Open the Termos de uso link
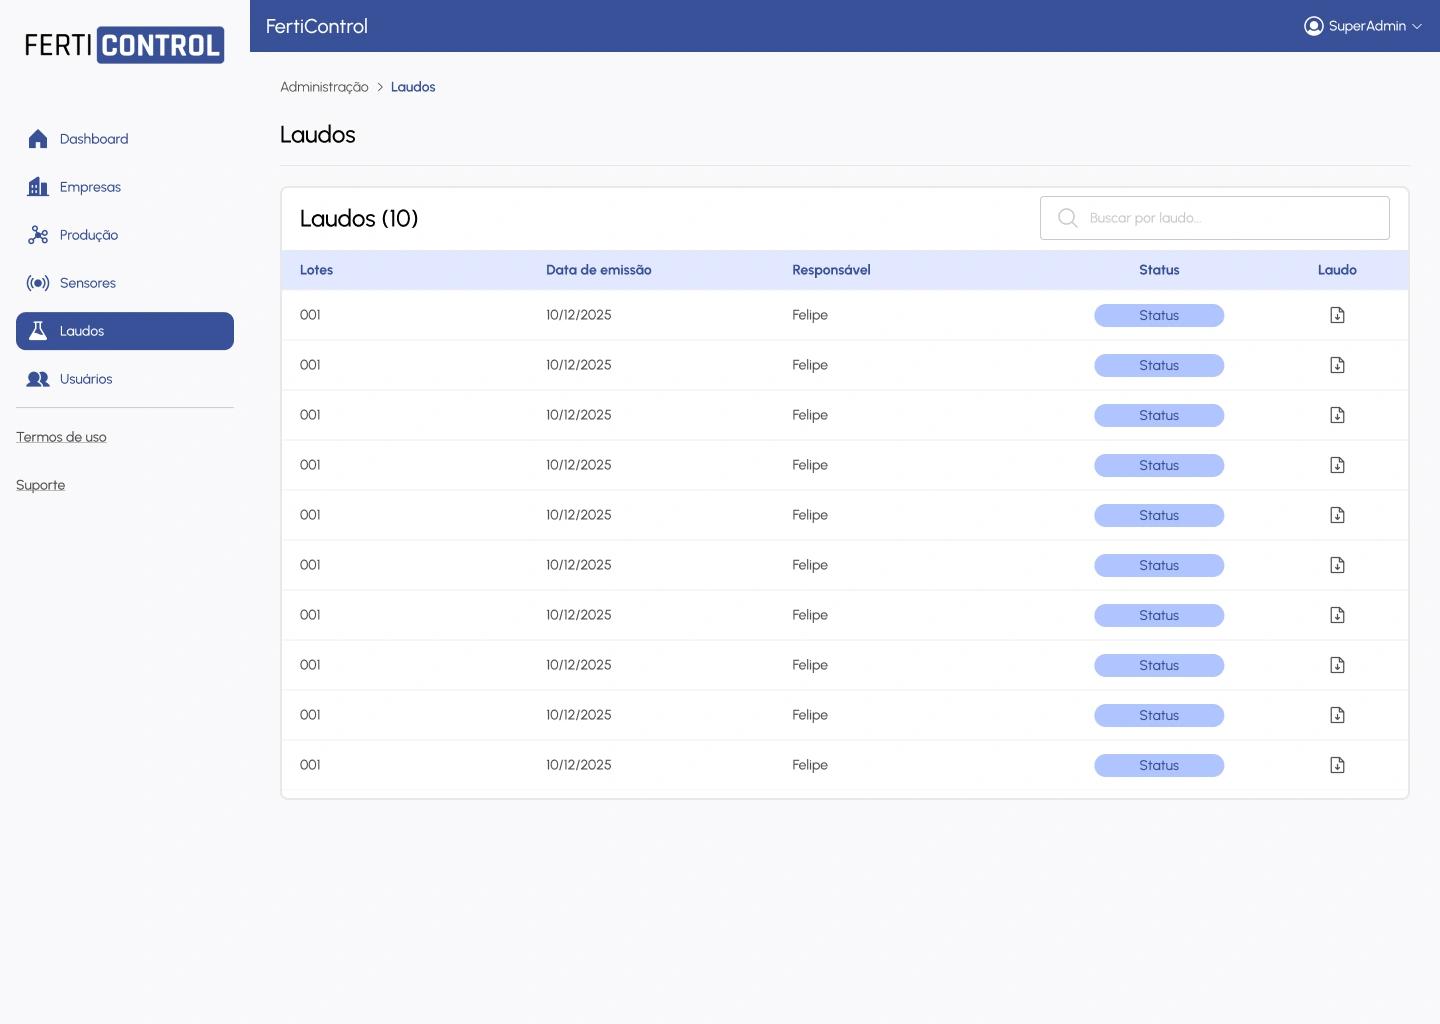The image size is (1440, 1024). pos(61,437)
